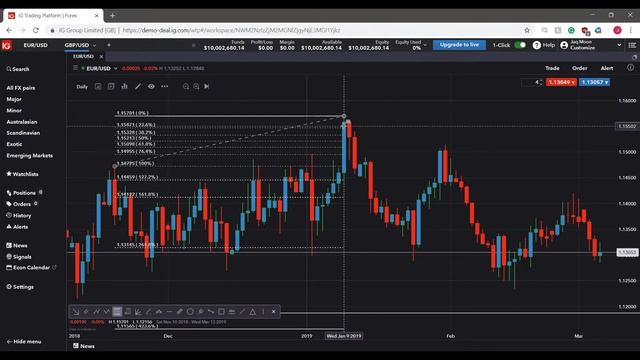This screenshot has height=360, width=640.
Task: Bookmark page with the star icon
Action: pos(527,30)
